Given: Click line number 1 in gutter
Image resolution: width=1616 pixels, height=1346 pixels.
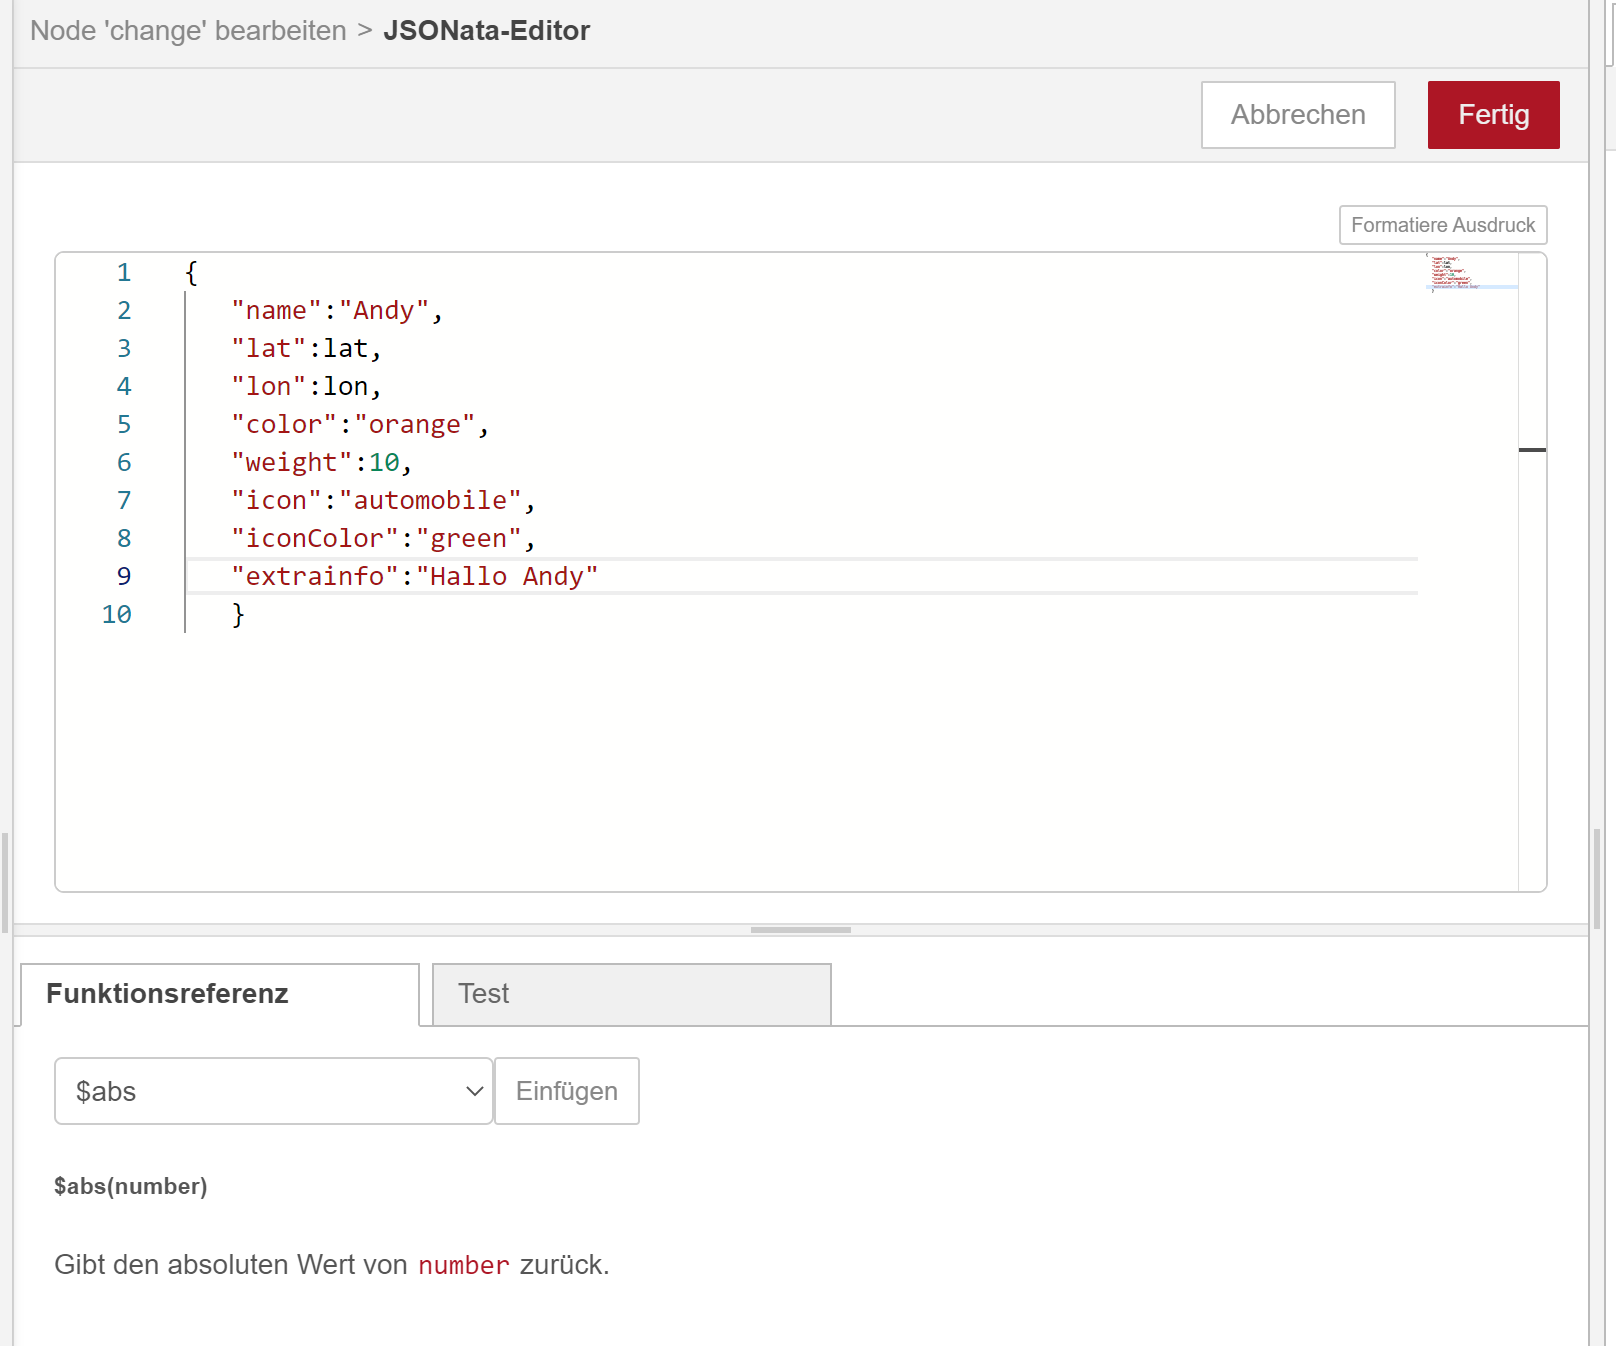Looking at the screenshot, I should click(x=124, y=272).
